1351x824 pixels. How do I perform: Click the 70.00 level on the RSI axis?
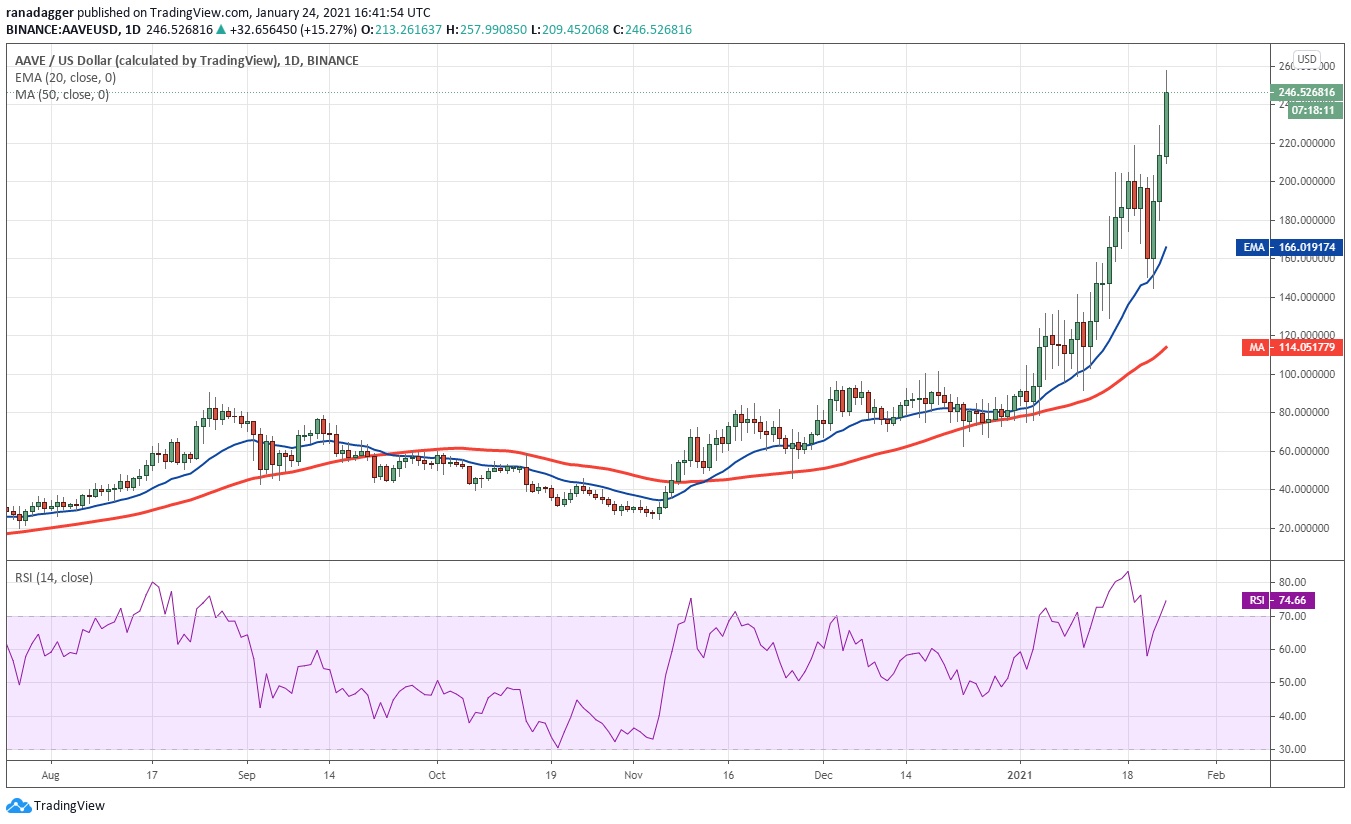[x=1294, y=616]
